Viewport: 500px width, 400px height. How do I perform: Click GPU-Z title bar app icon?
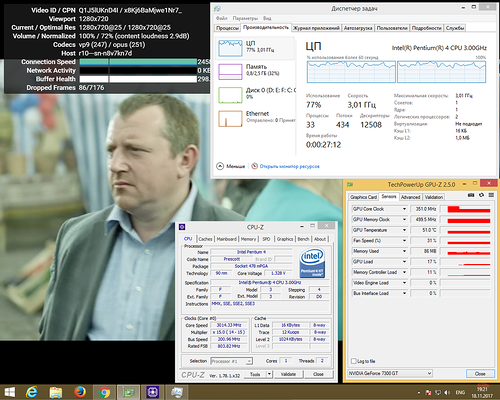pyautogui.click(x=350, y=184)
